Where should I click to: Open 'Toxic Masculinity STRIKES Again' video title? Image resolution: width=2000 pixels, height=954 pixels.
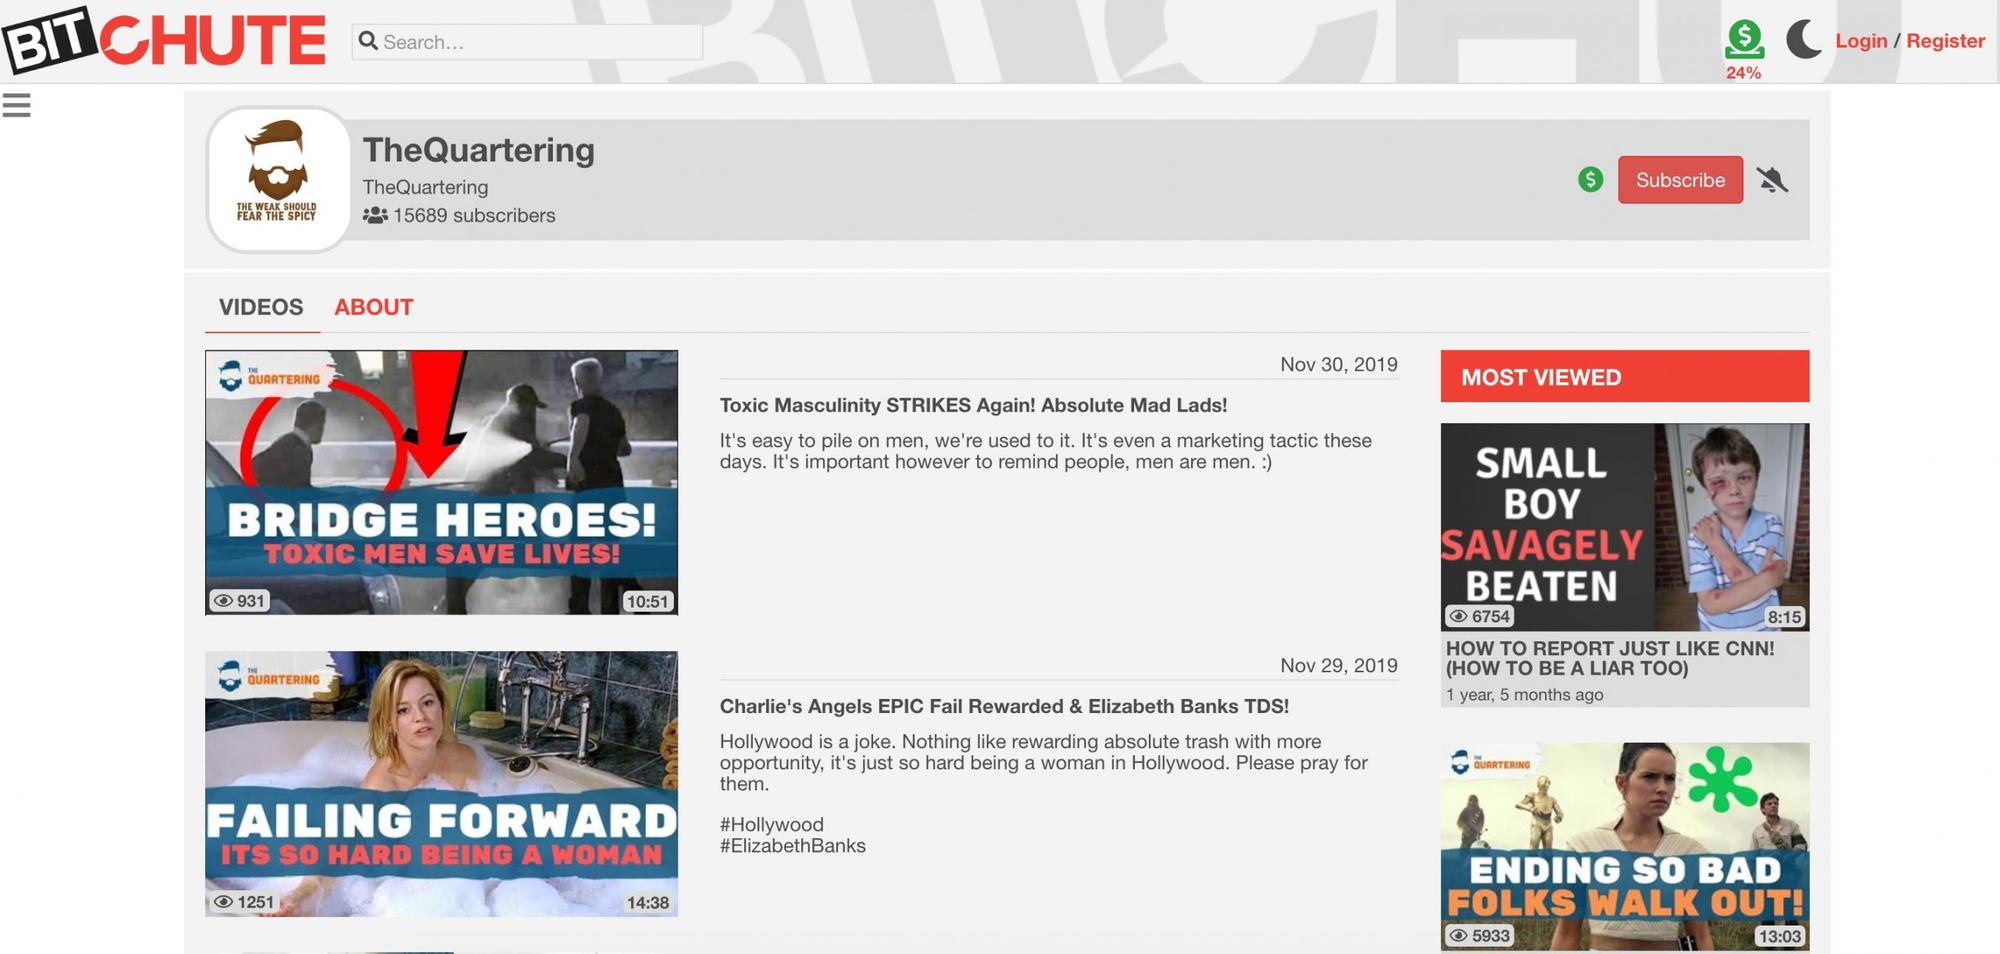coord(973,405)
